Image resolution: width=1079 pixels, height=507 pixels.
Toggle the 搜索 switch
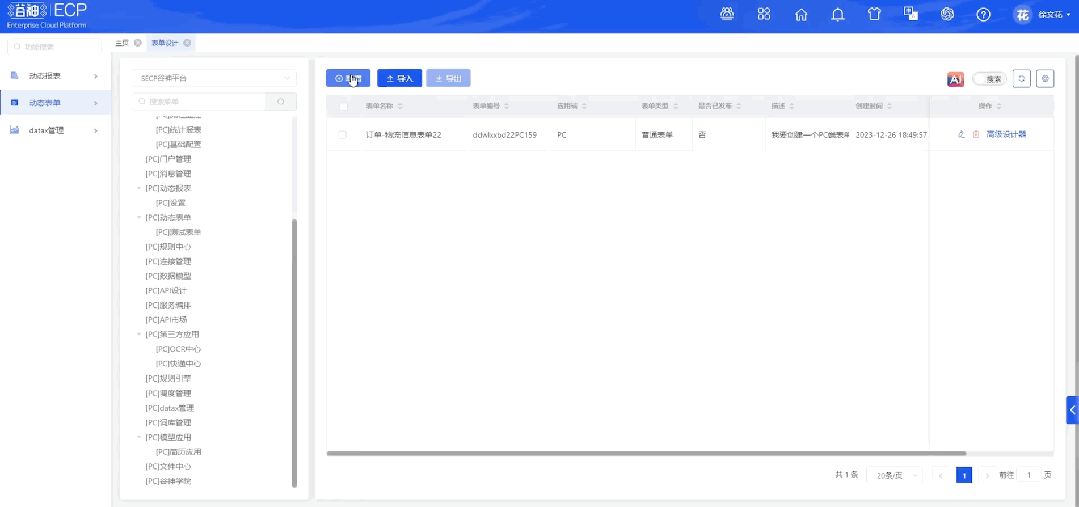point(990,79)
